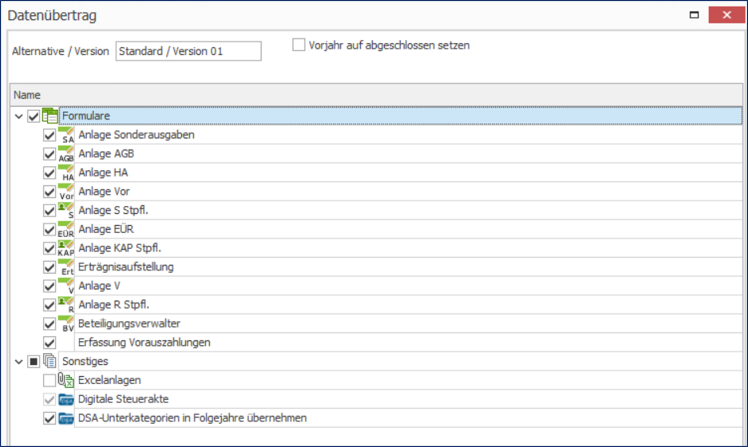The height and width of the screenshot is (447, 748).
Task: Select the Erträgnisaufstellung label
Action: (x=126, y=267)
